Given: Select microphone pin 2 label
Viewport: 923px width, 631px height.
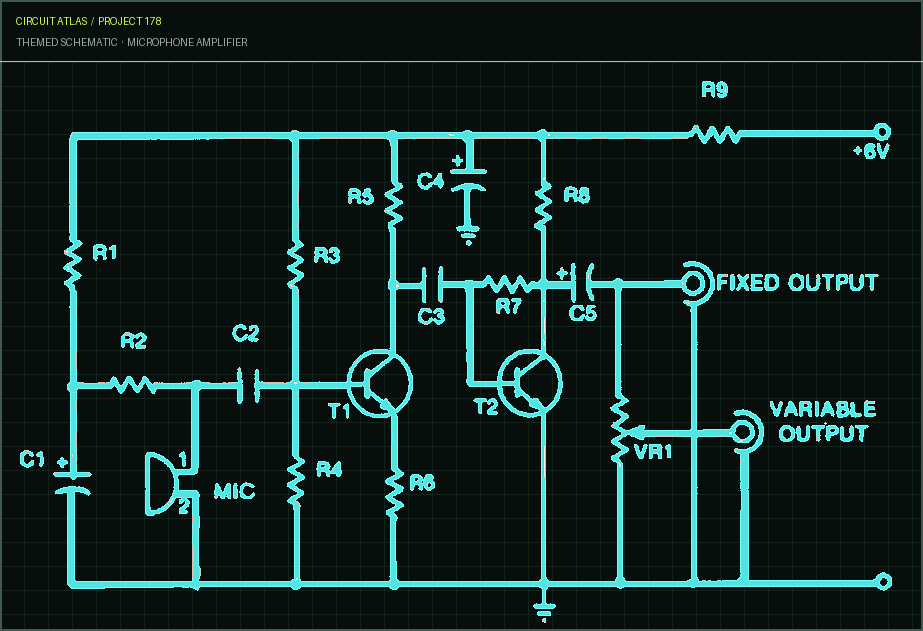Looking at the screenshot, I should point(183,506).
